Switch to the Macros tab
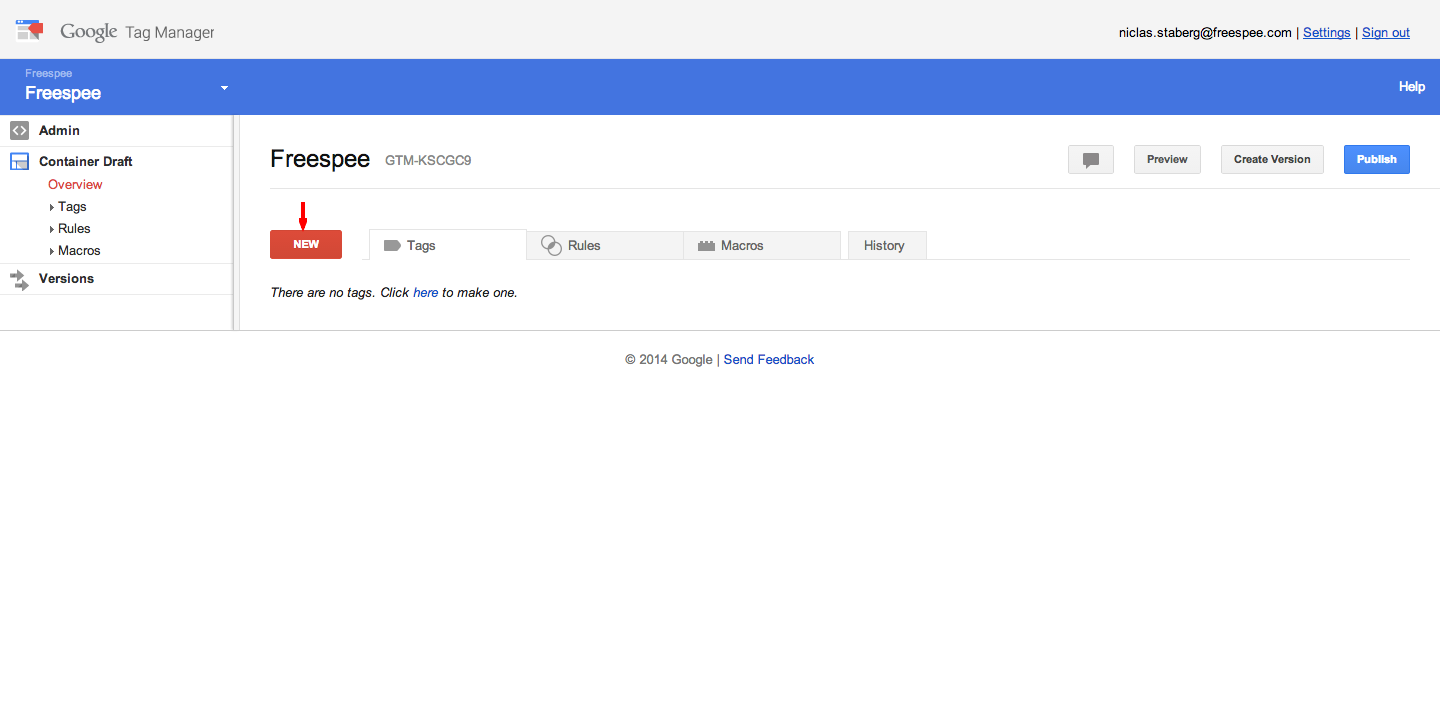Viewport: 1440px width, 718px height. click(762, 245)
